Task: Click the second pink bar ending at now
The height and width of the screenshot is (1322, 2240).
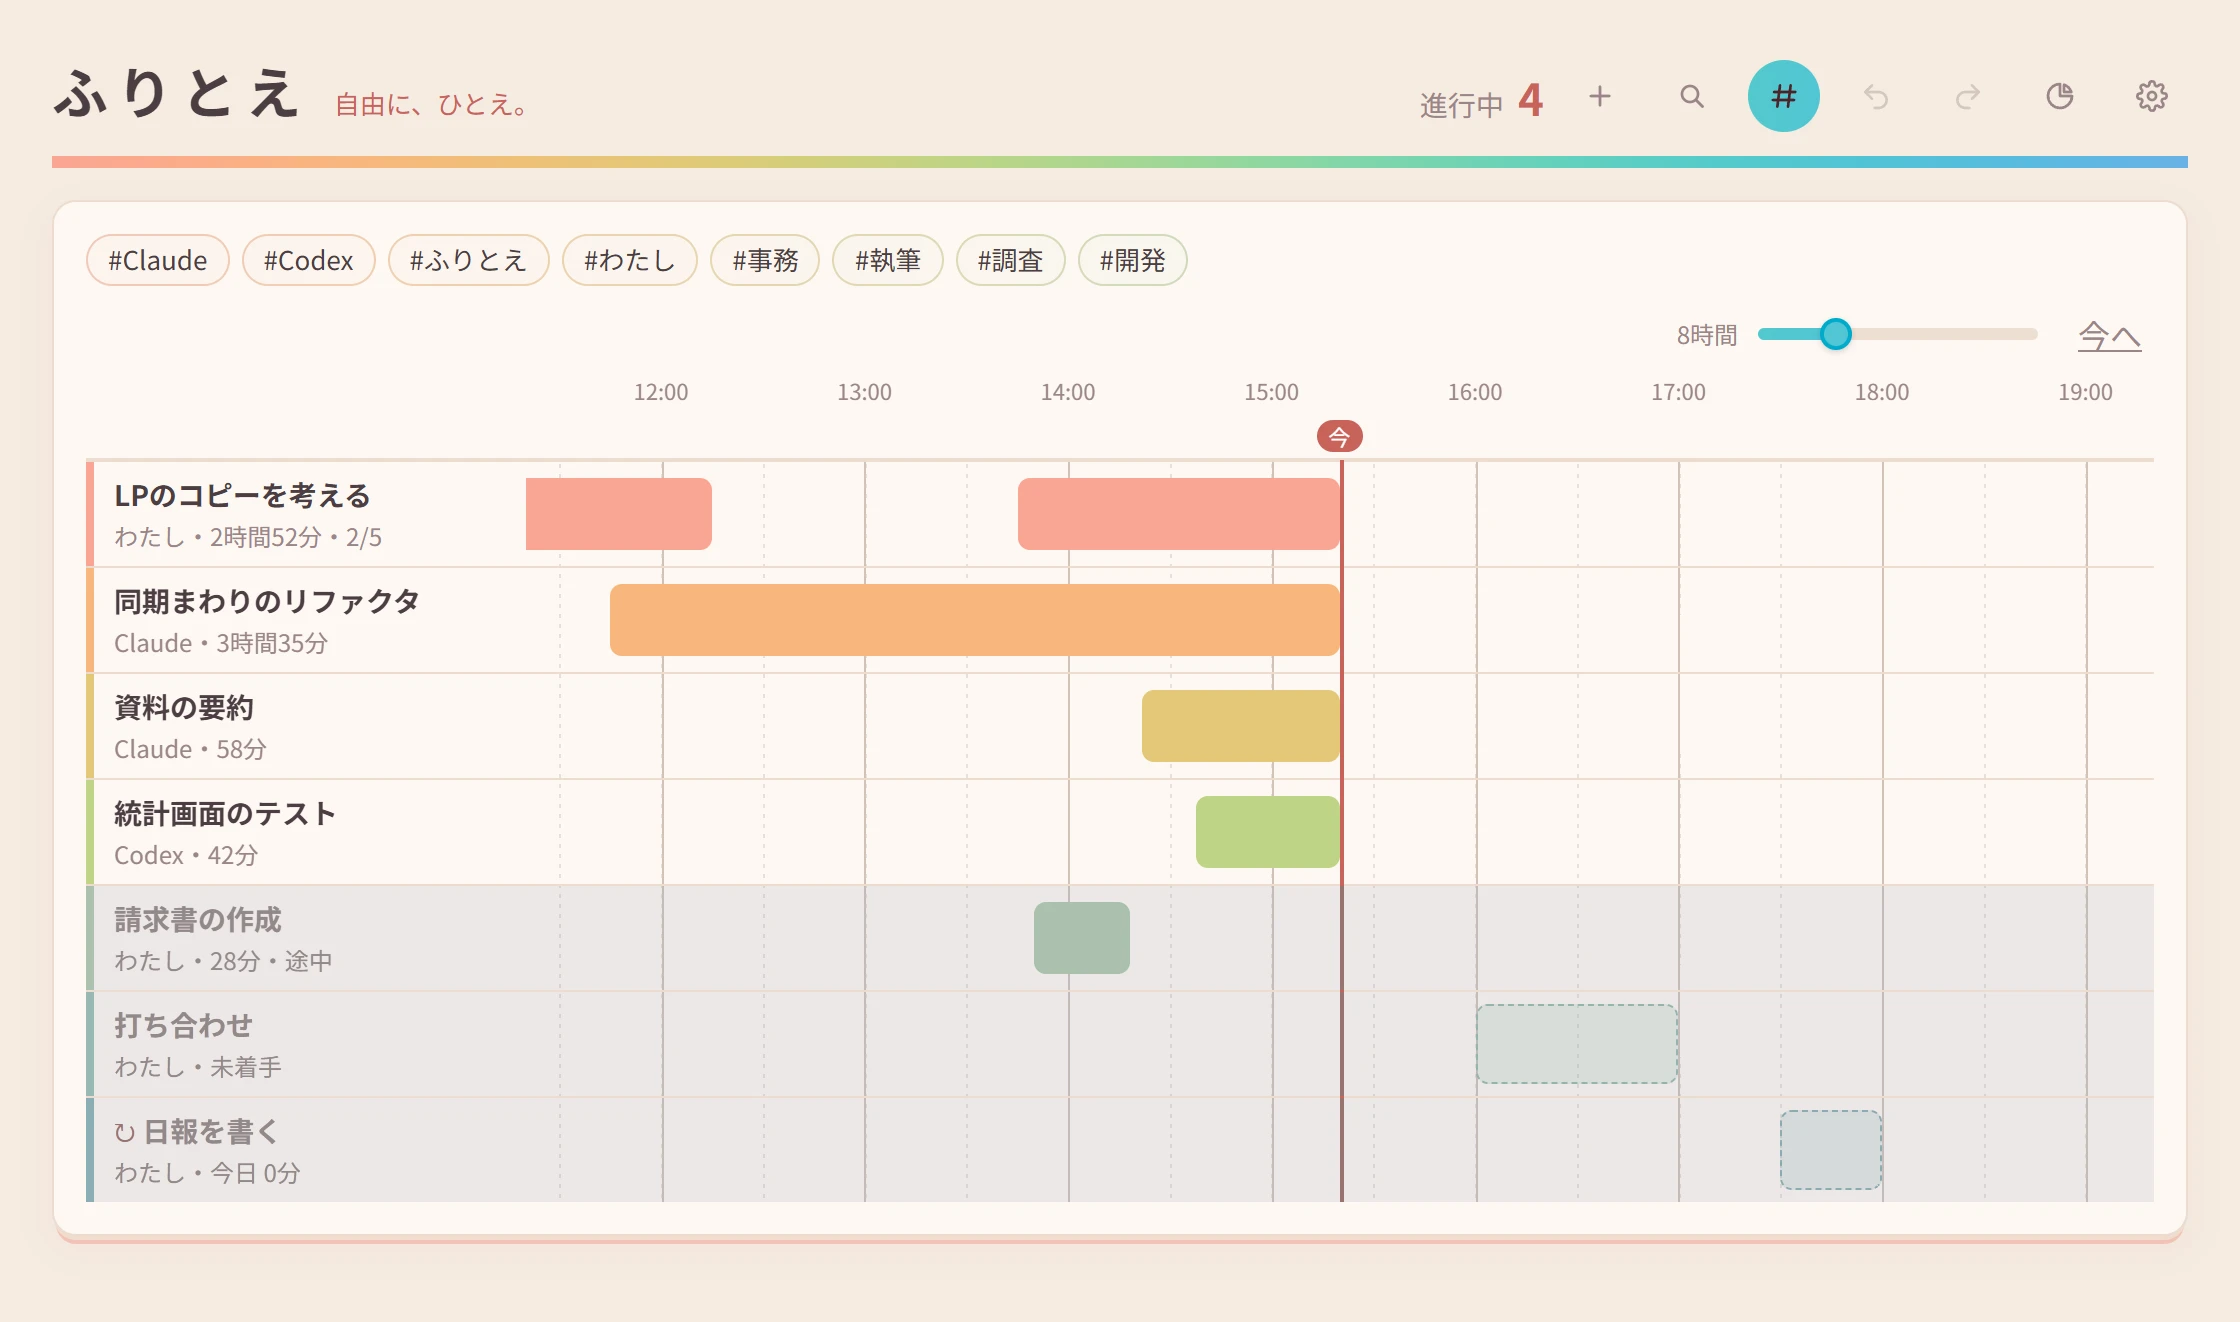Action: click(x=1179, y=514)
